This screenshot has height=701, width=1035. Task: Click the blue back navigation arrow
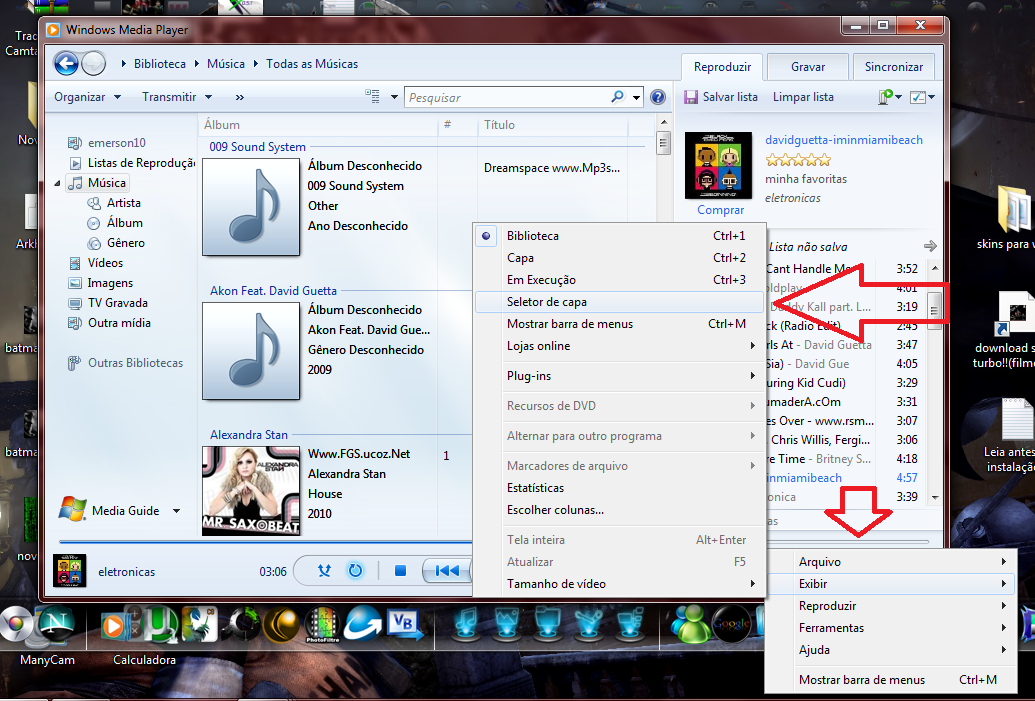(x=66, y=64)
